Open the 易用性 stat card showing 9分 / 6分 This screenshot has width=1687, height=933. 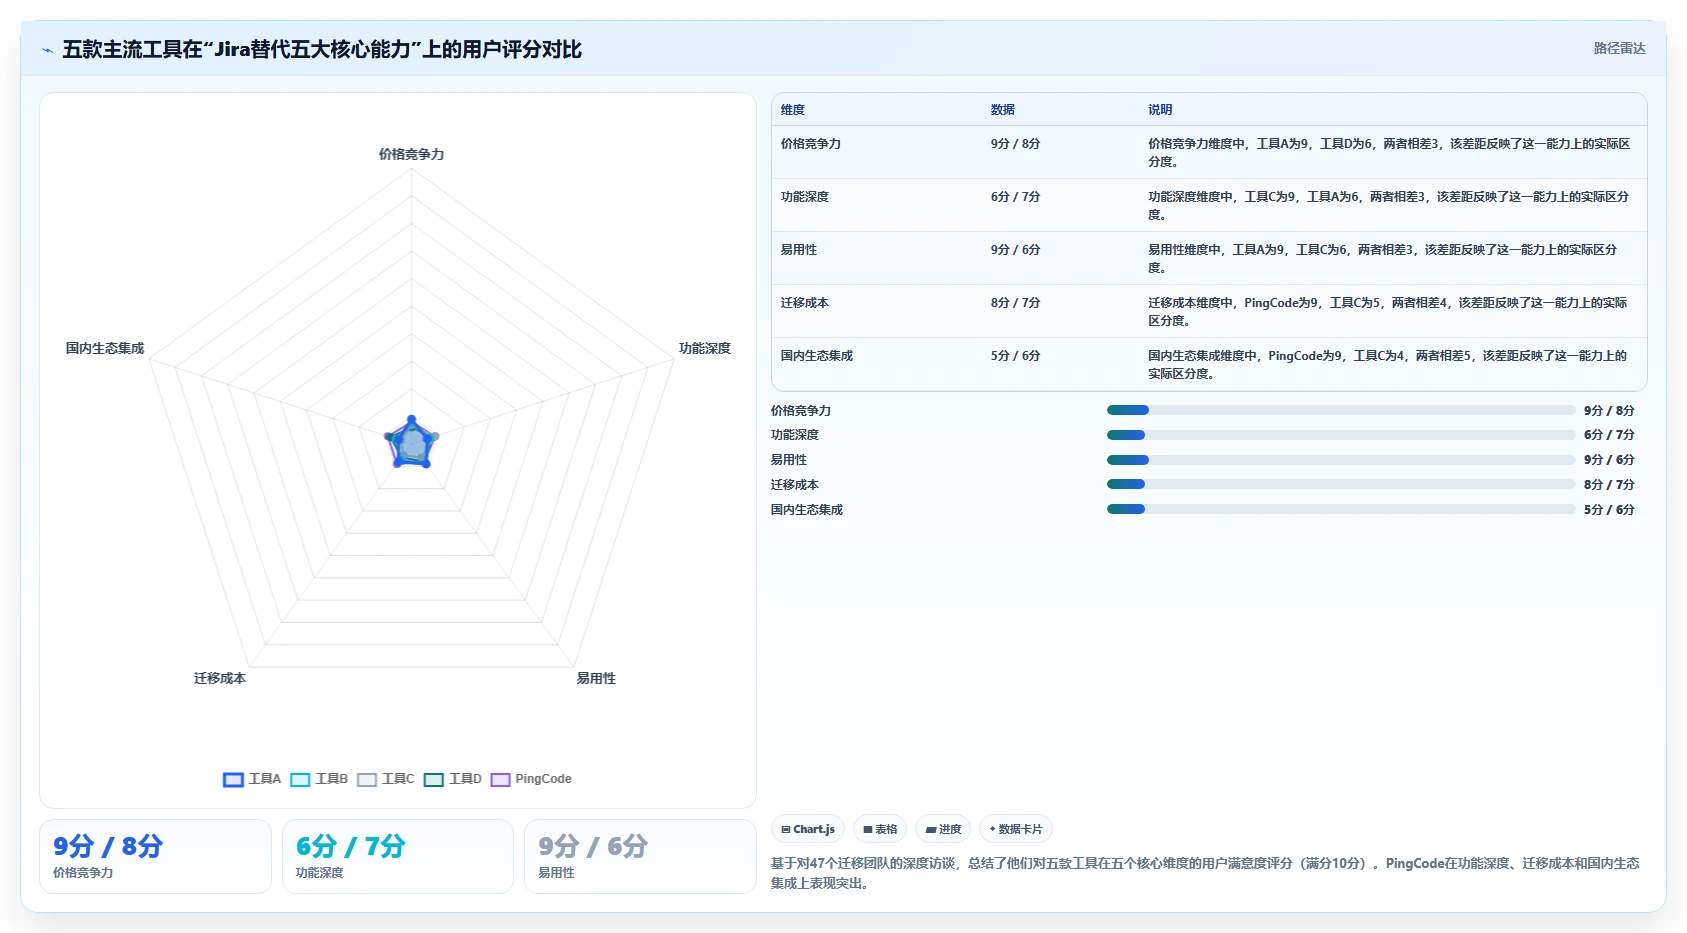[640, 856]
